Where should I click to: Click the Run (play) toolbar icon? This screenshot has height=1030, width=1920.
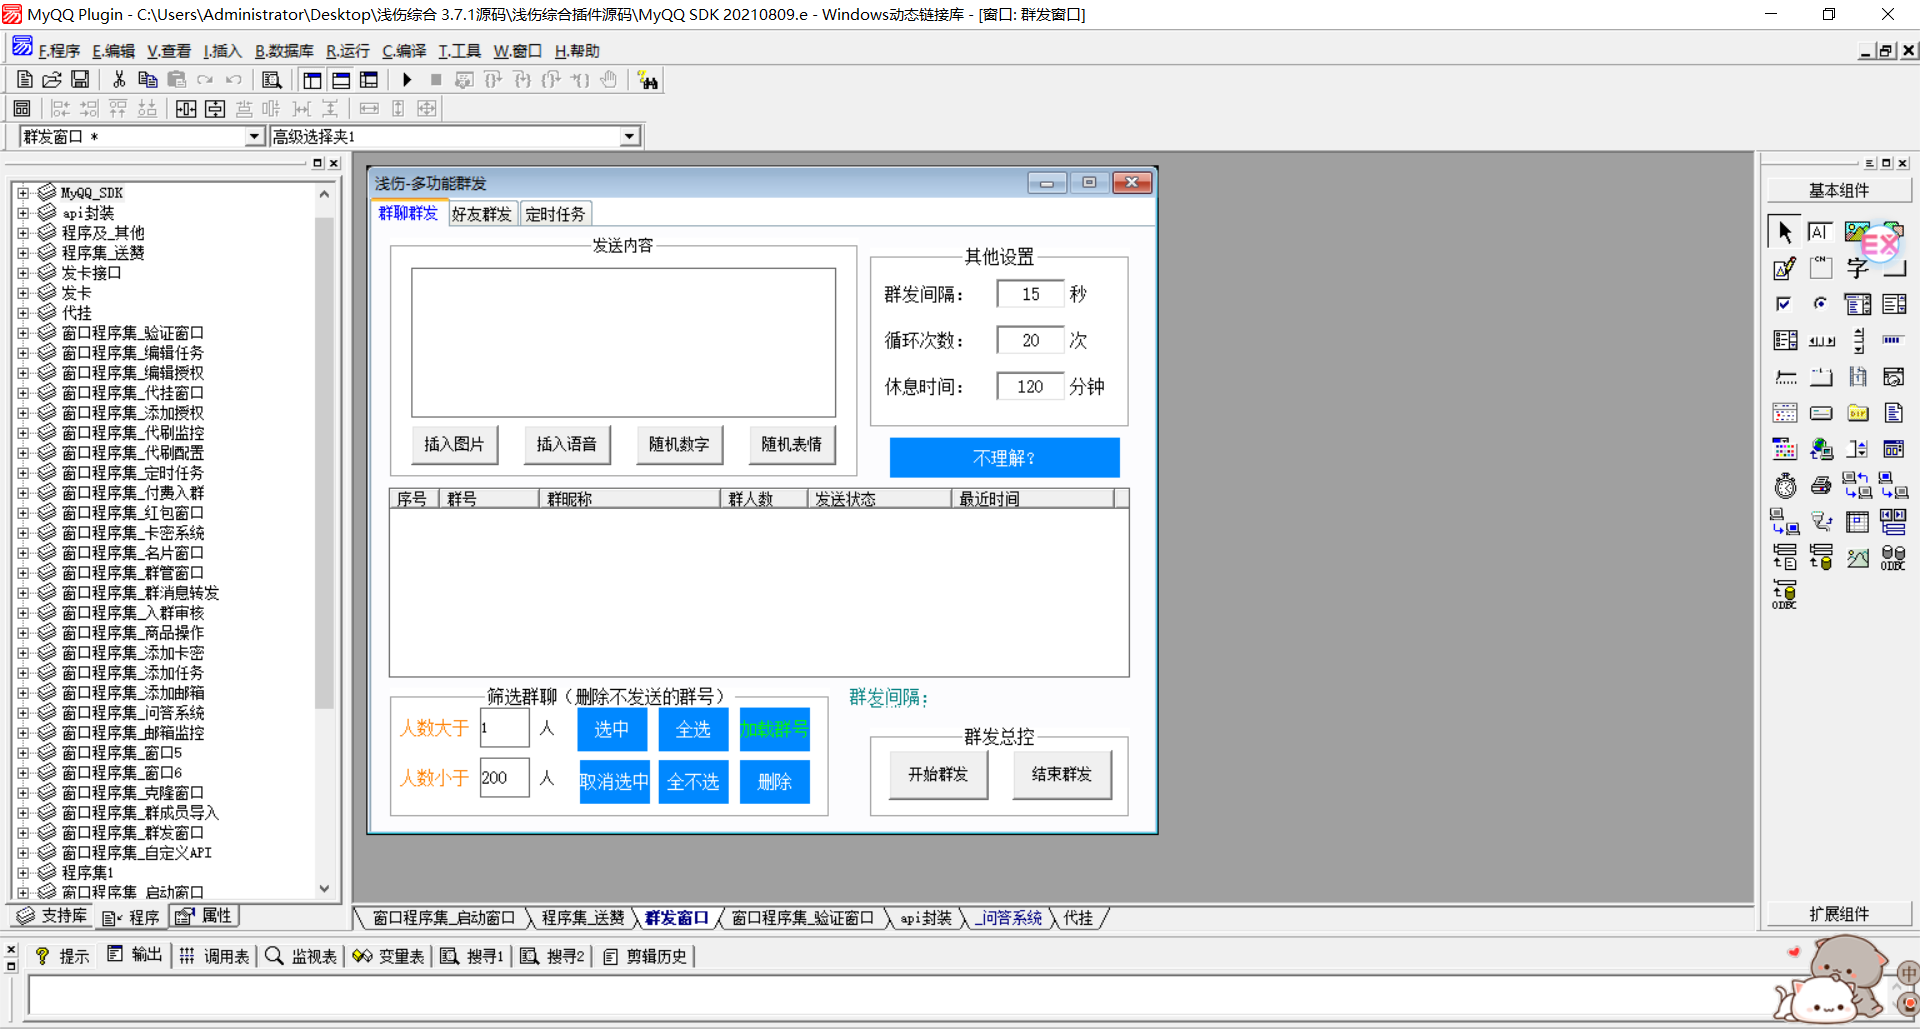tap(406, 80)
